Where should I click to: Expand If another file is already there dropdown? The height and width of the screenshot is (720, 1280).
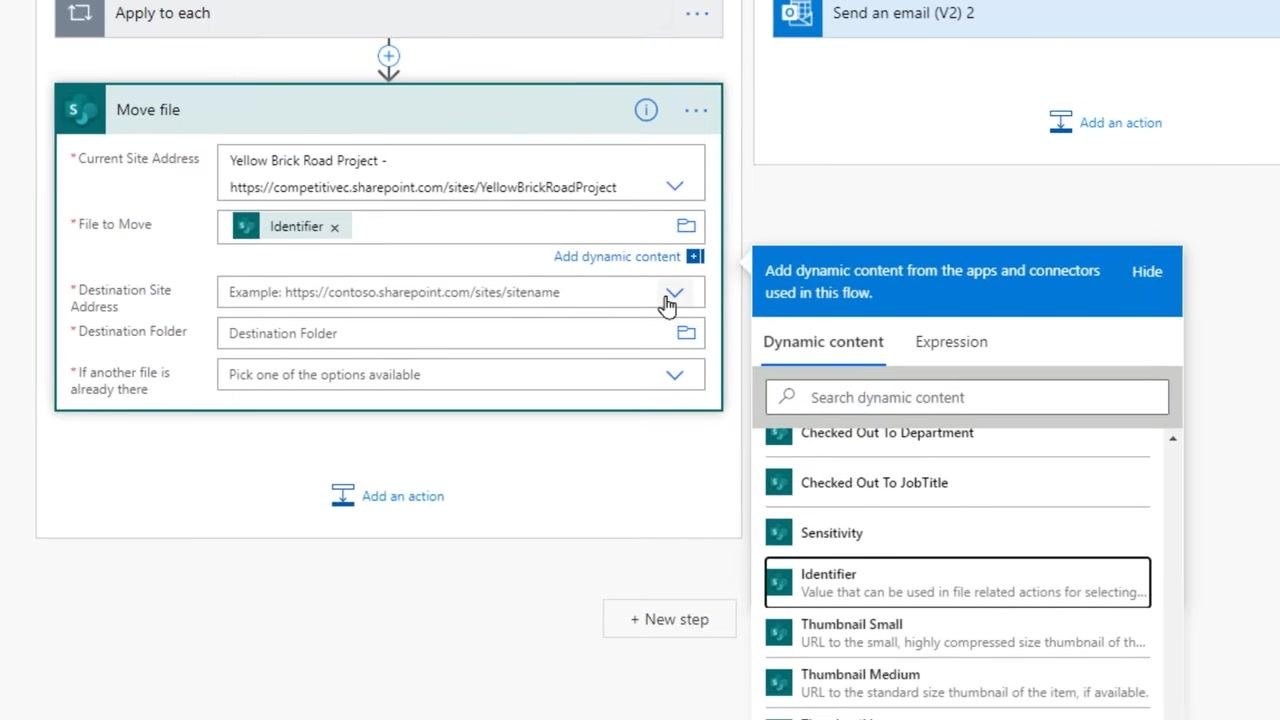(x=675, y=375)
